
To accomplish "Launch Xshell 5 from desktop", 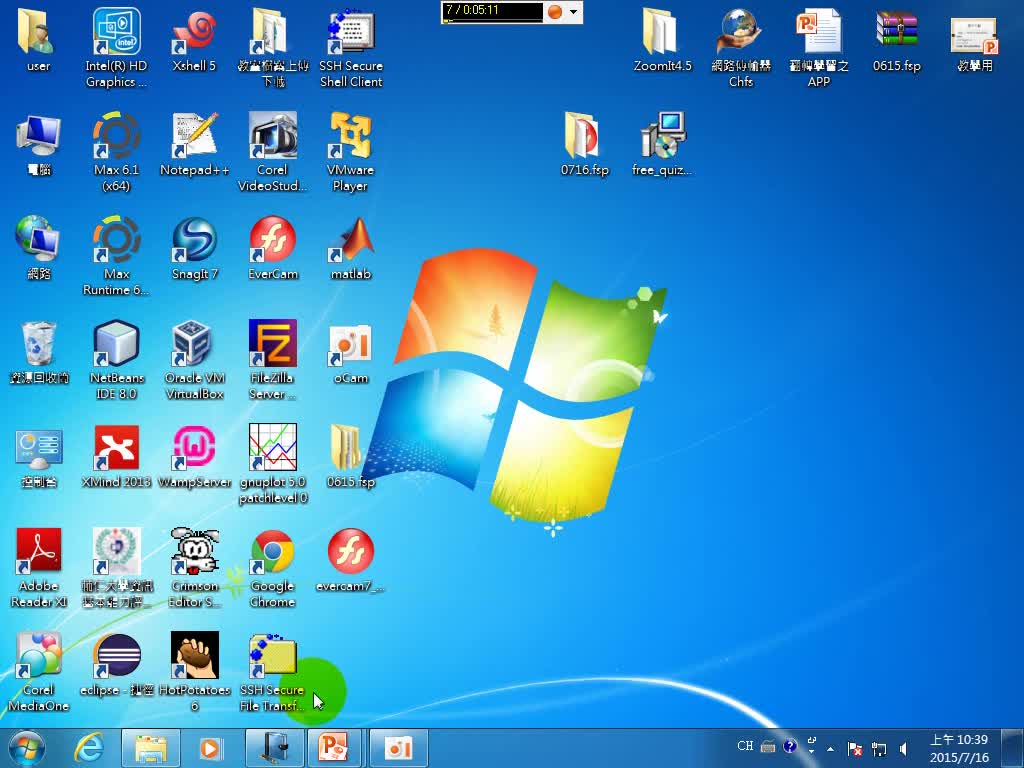I will click(194, 40).
